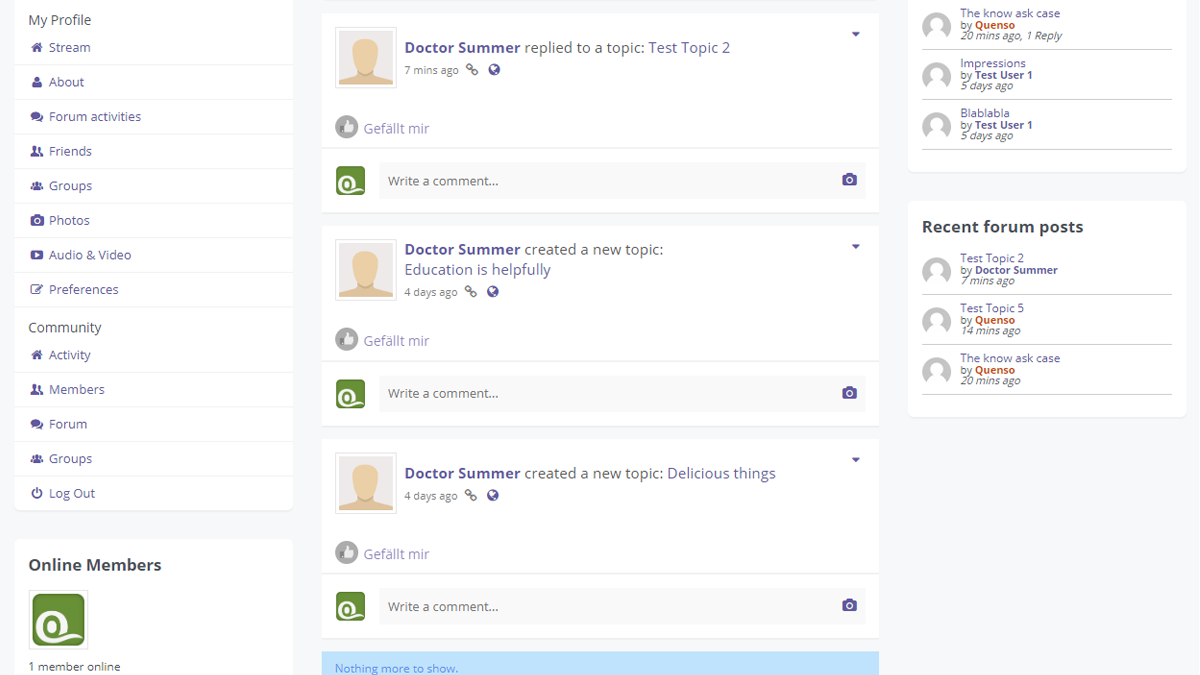The height and width of the screenshot is (675, 1200).
Task: Click power icon beside Log Out
Action: click(x=37, y=493)
